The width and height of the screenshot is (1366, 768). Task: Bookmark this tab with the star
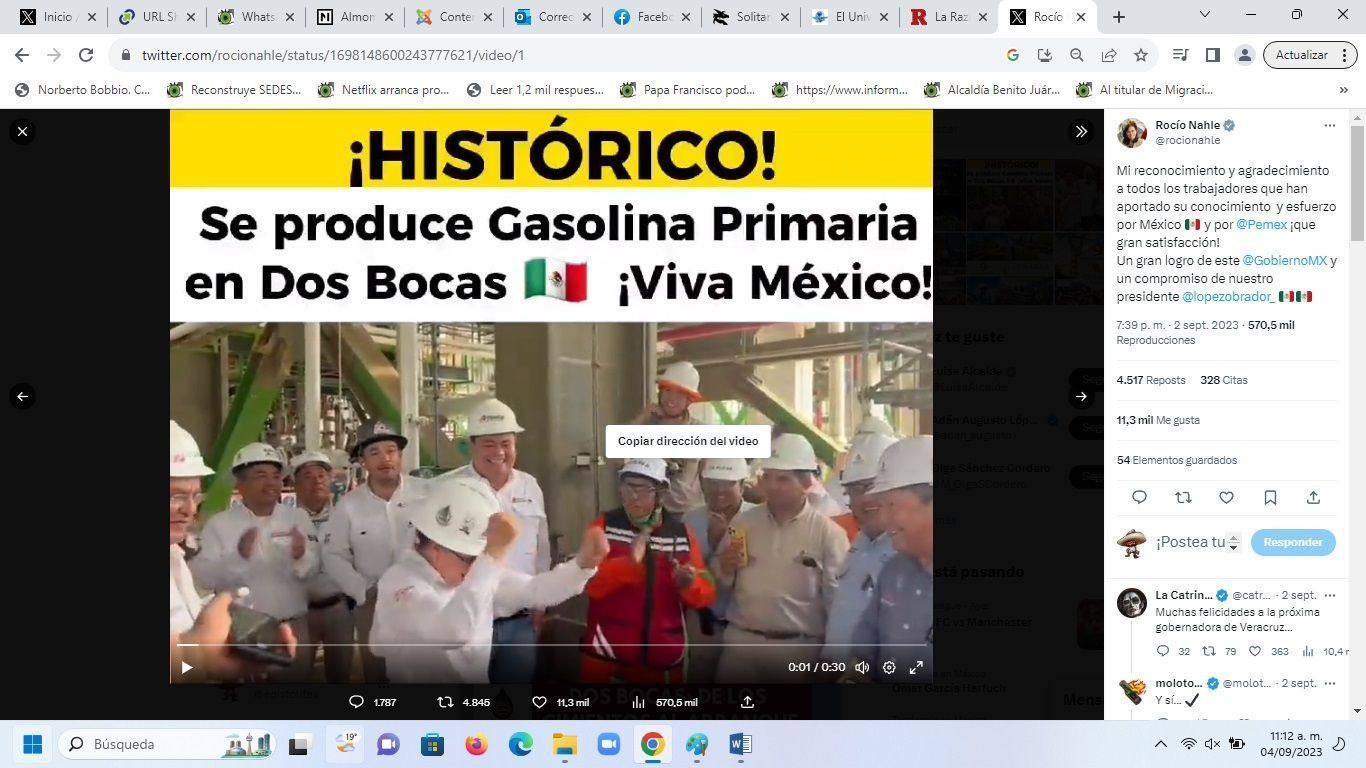pyautogui.click(x=1141, y=55)
